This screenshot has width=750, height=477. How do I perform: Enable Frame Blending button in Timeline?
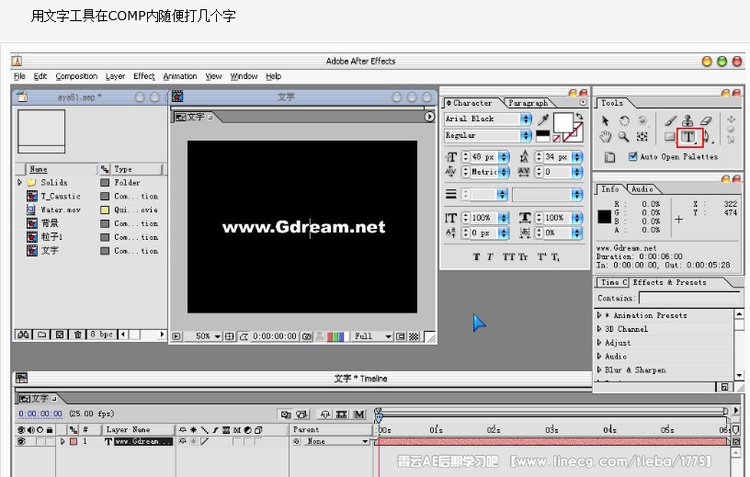point(342,414)
